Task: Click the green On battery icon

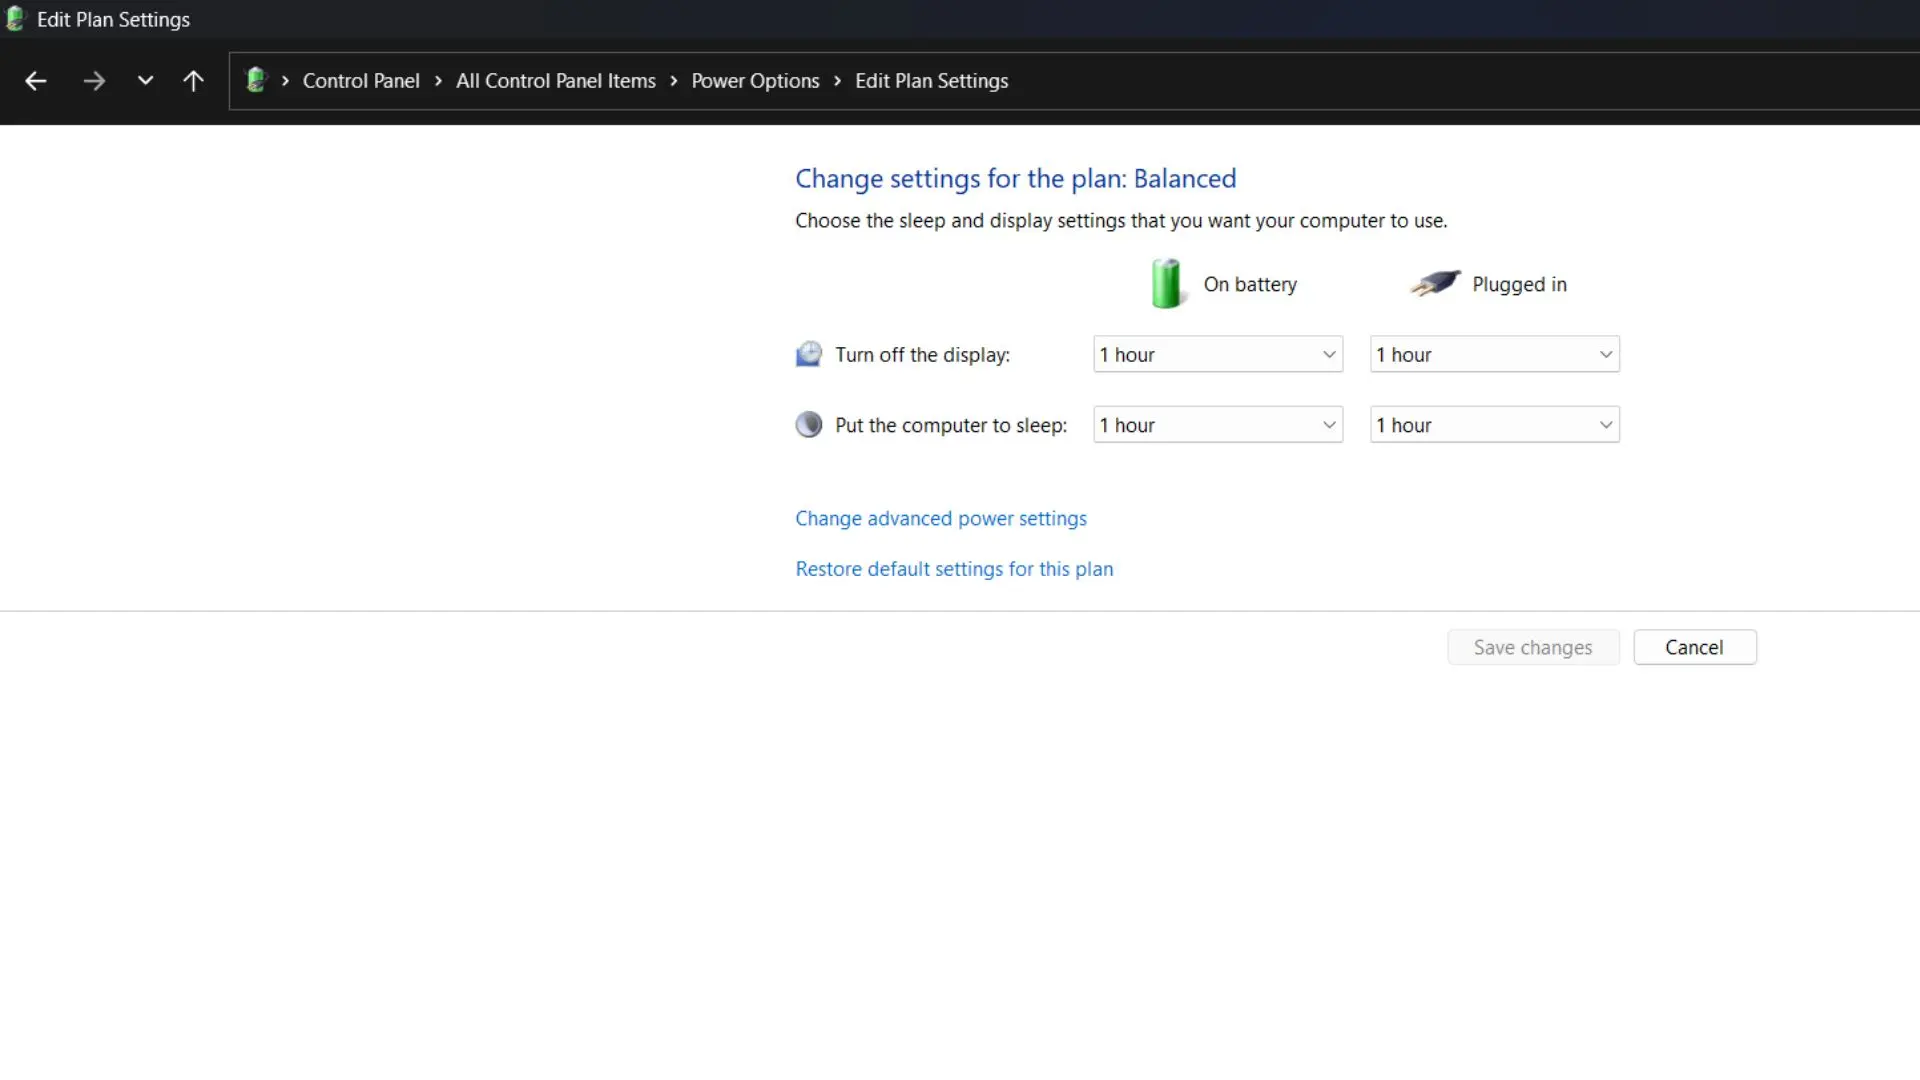Action: [1166, 284]
